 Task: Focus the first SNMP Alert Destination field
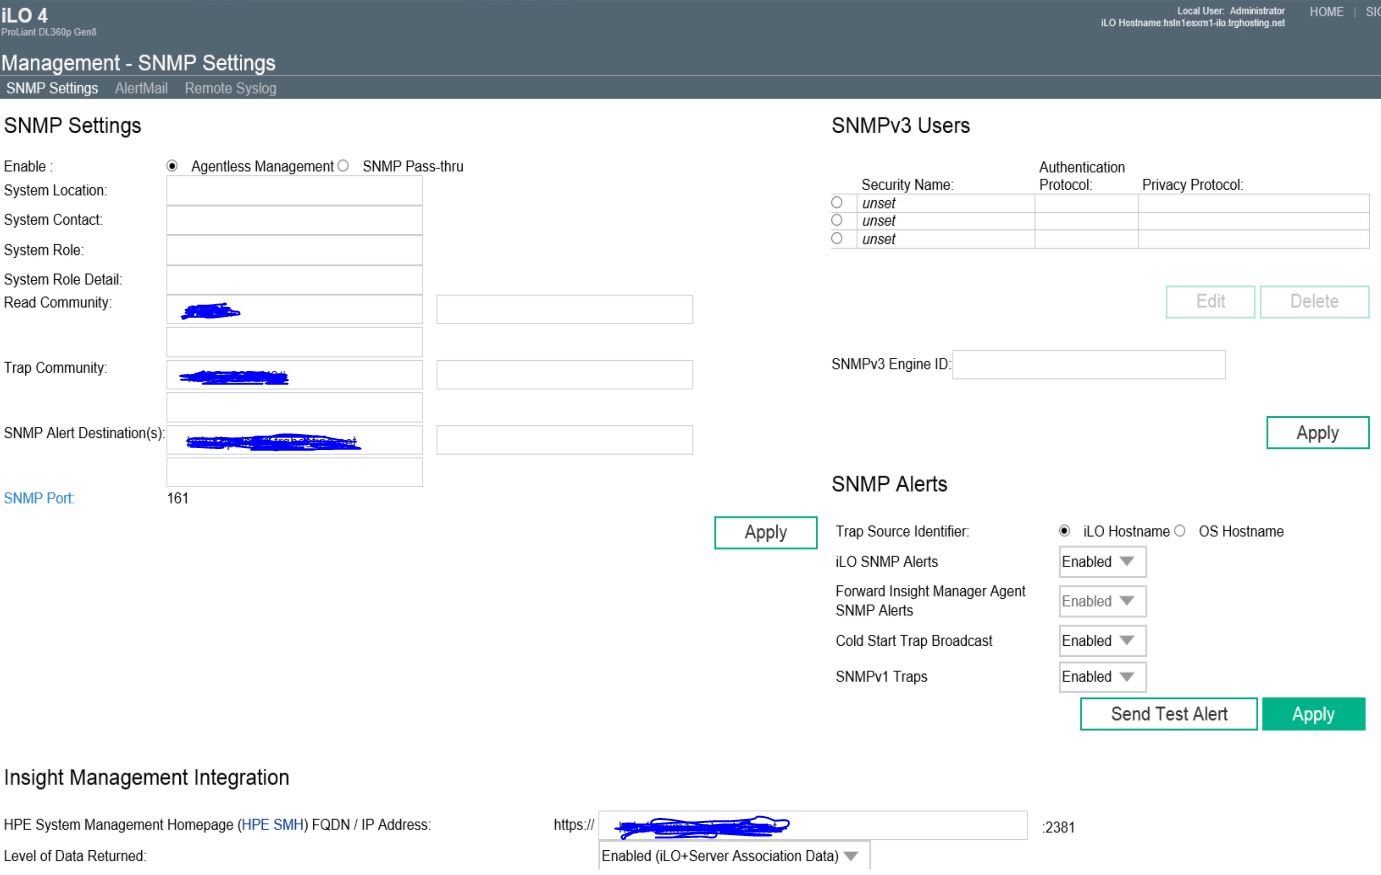295,440
